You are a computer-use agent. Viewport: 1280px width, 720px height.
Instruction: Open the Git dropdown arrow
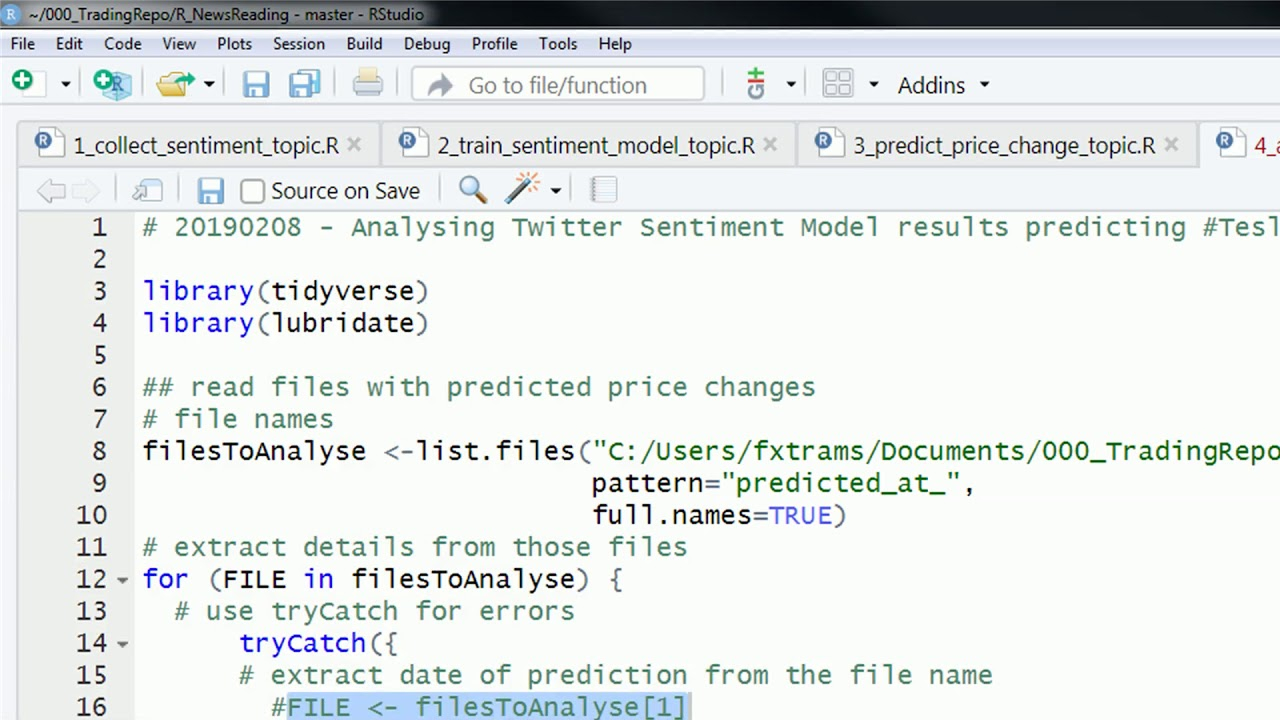[790, 85]
